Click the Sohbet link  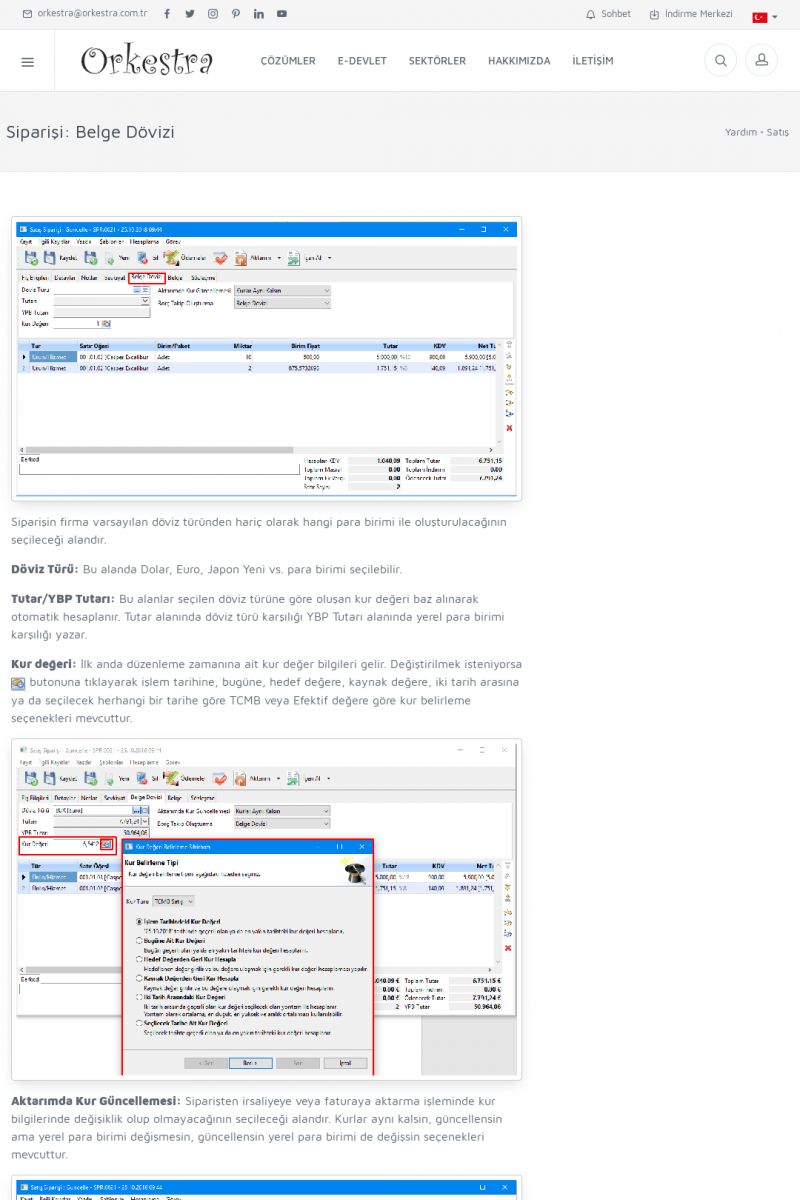tap(608, 14)
